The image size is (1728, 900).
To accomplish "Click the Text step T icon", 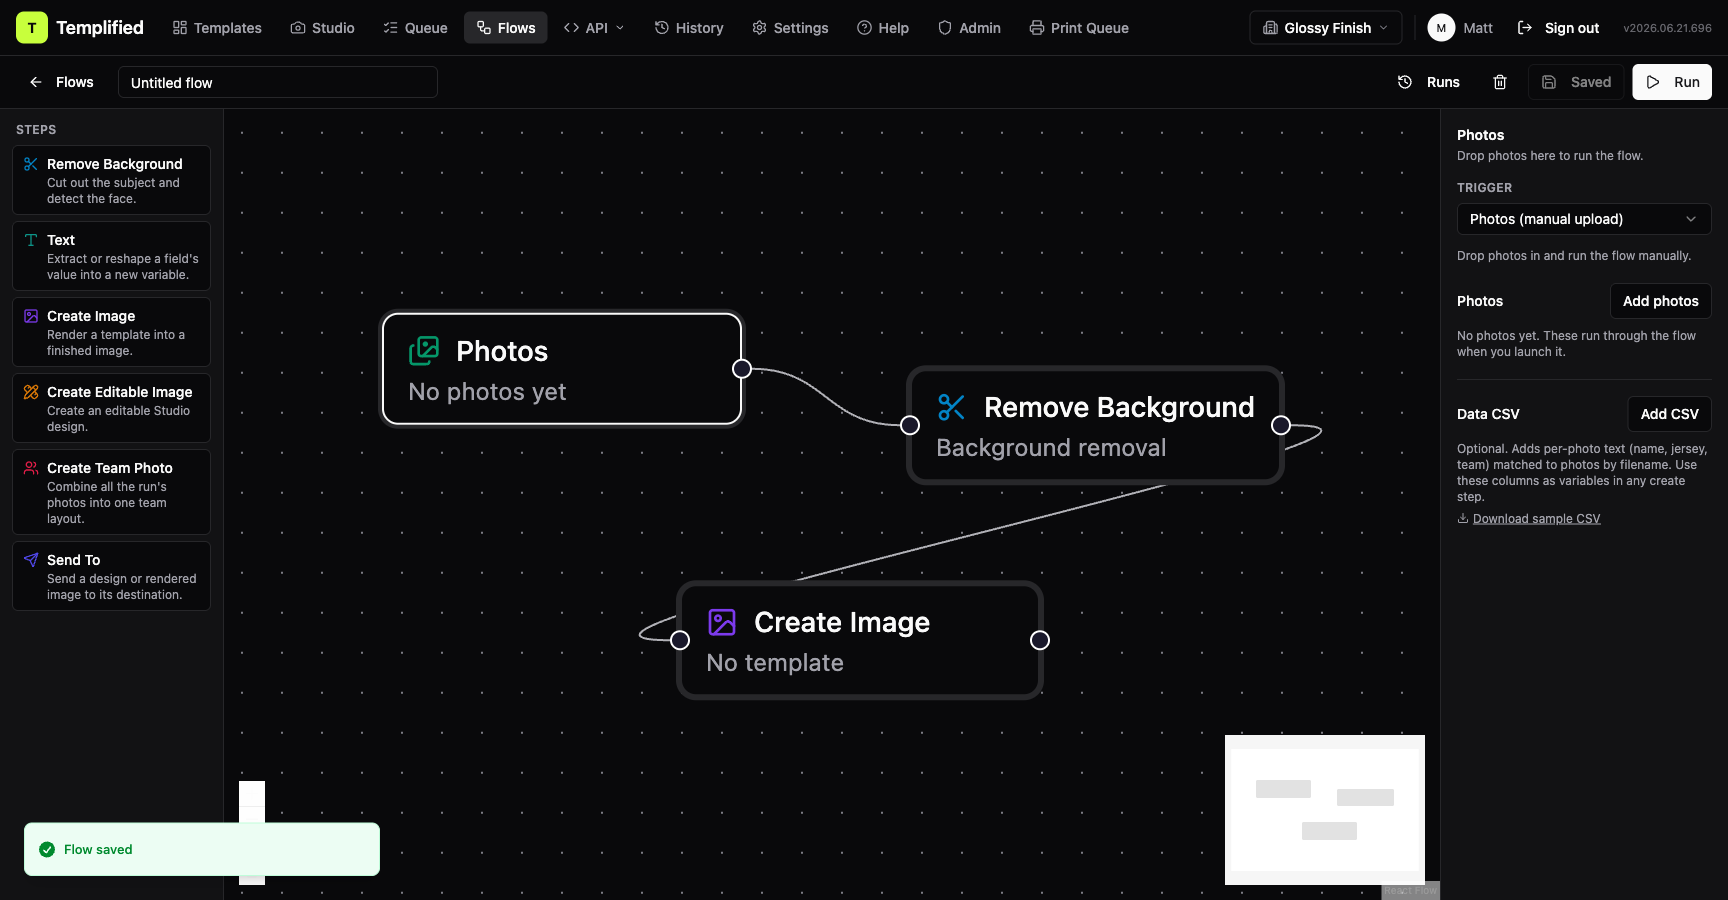I will point(31,240).
